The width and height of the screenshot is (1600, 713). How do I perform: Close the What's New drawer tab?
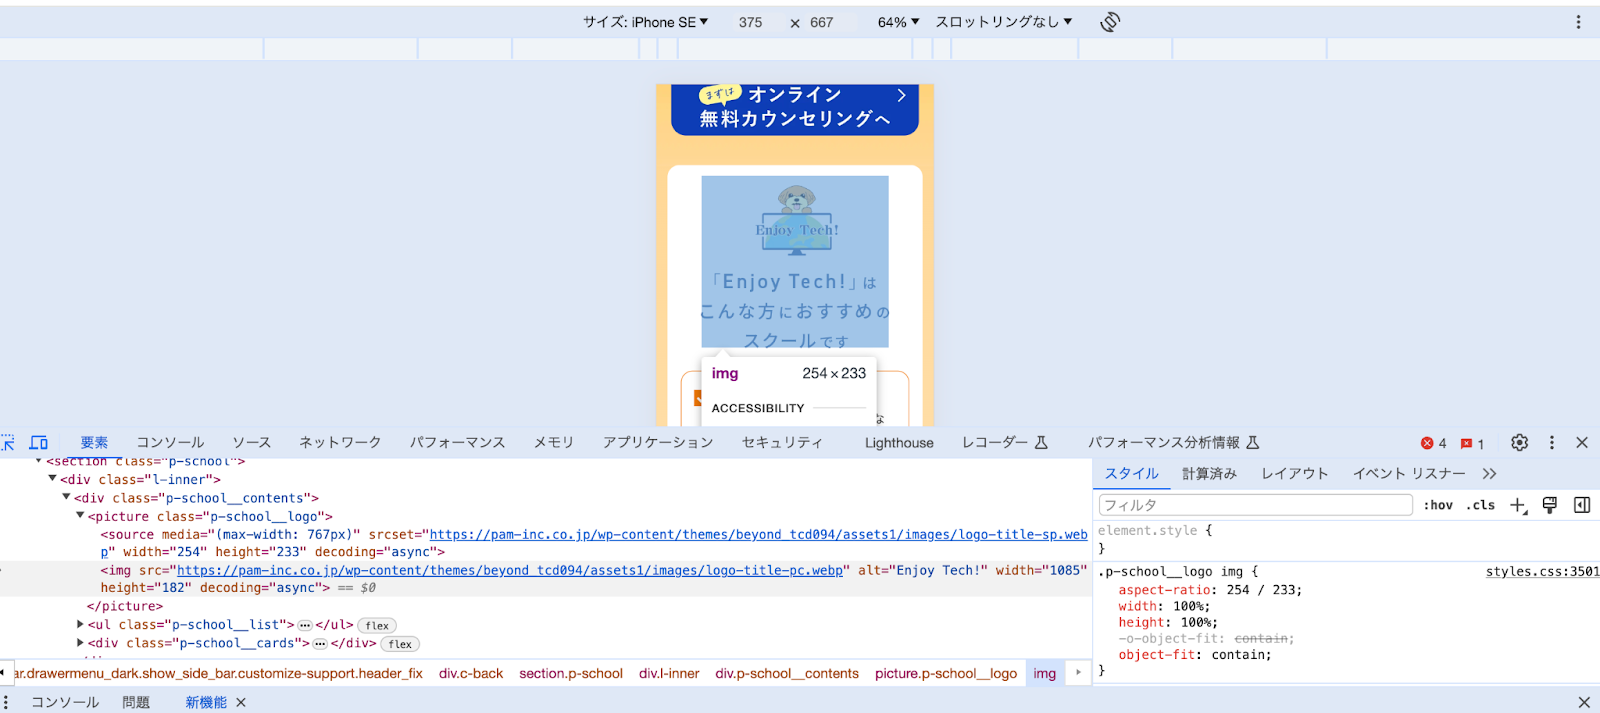pyautogui.click(x=241, y=703)
